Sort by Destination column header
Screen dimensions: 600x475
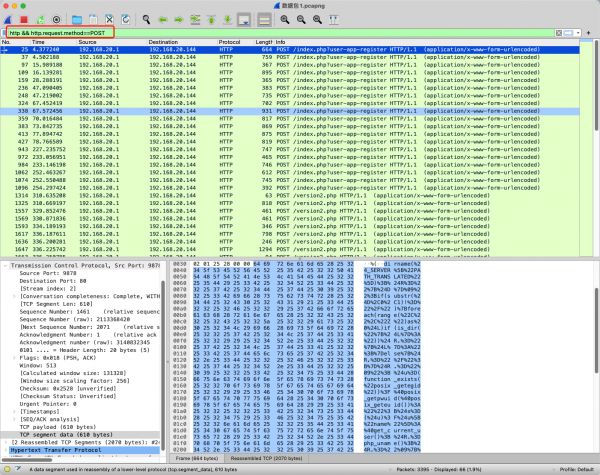click(x=163, y=42)
